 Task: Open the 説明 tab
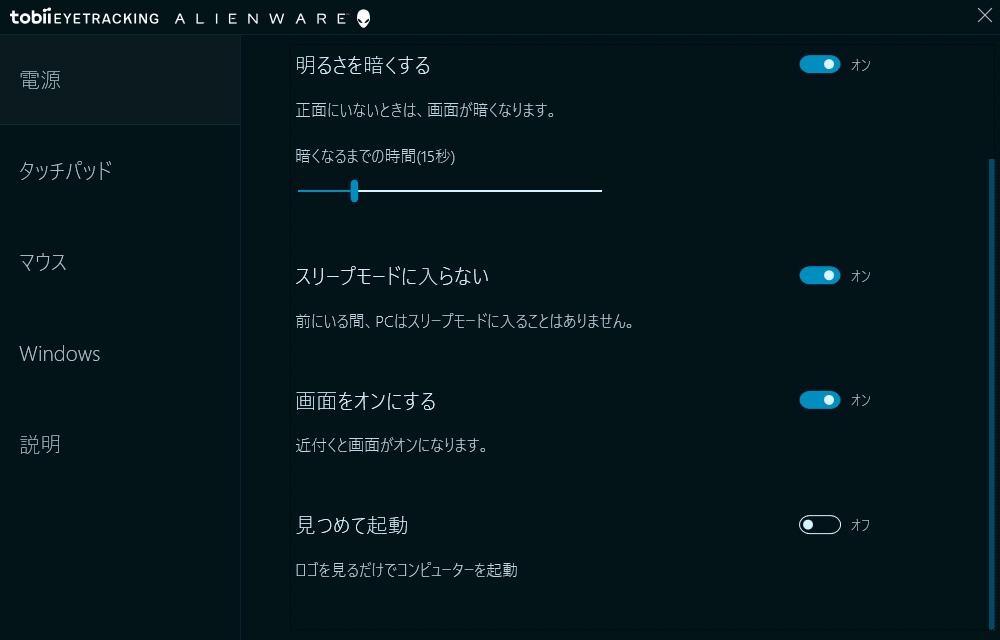coord(40,445)
